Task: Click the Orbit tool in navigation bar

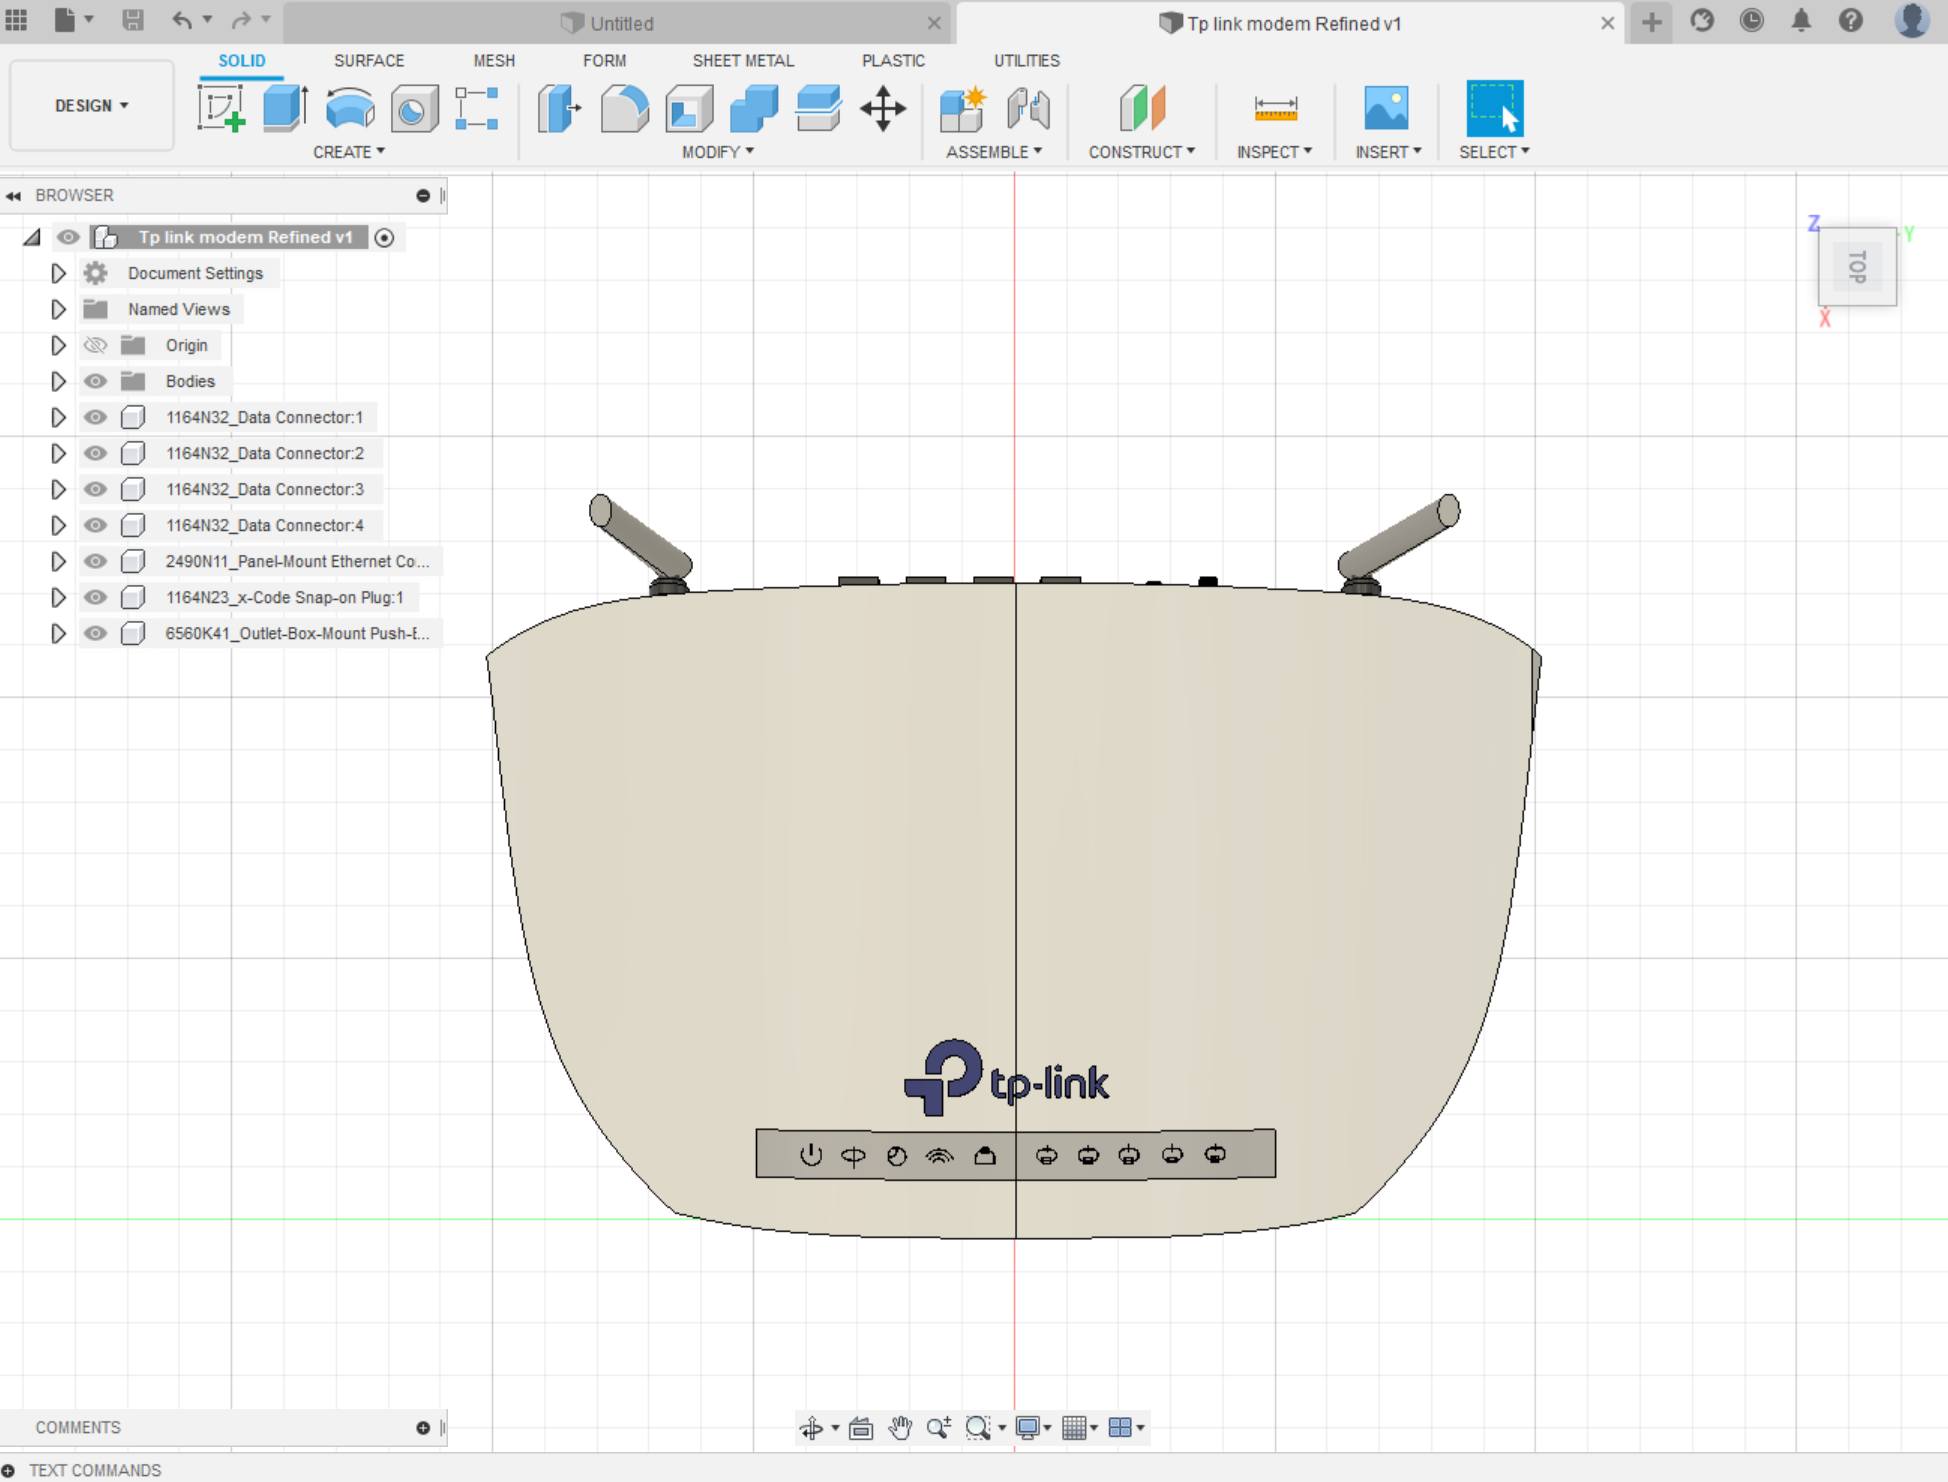Action: (811, 1427)
